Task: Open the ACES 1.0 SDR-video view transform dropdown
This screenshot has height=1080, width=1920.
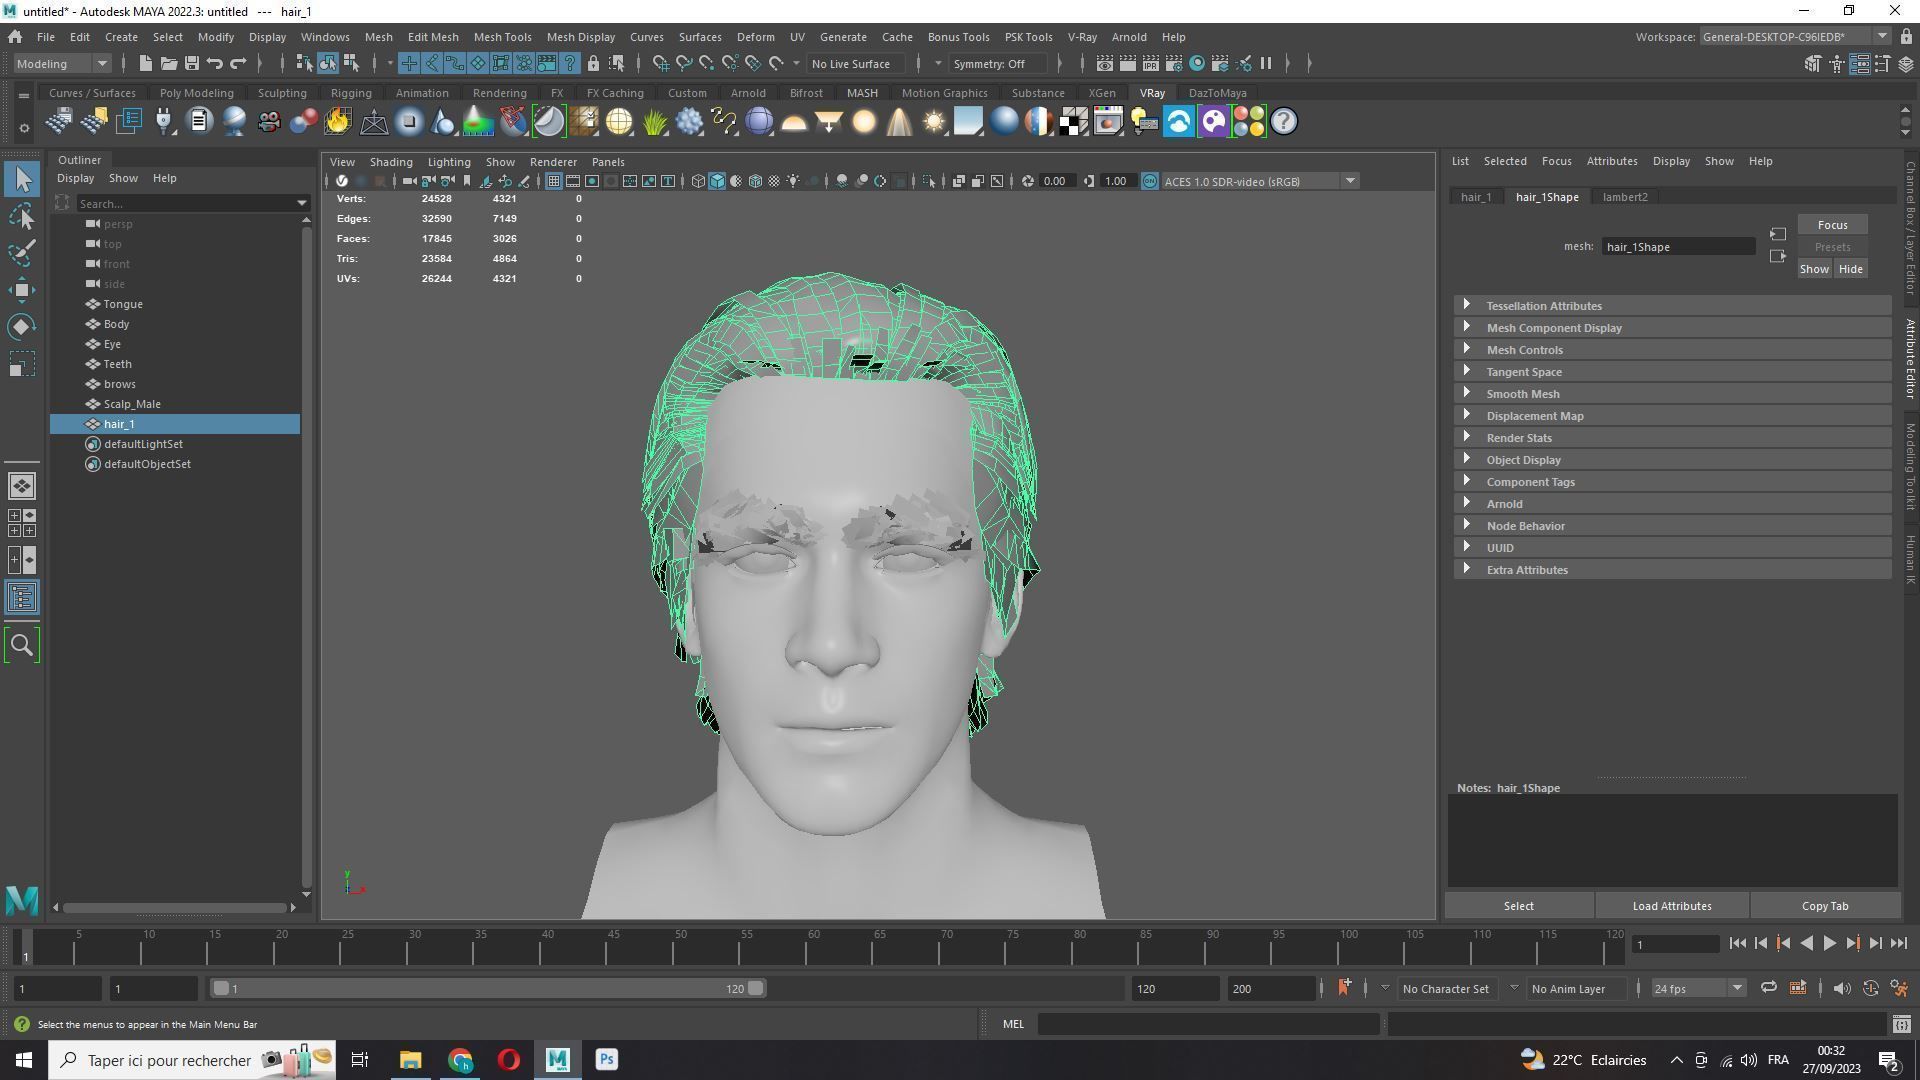Action: pos(1260,181)
